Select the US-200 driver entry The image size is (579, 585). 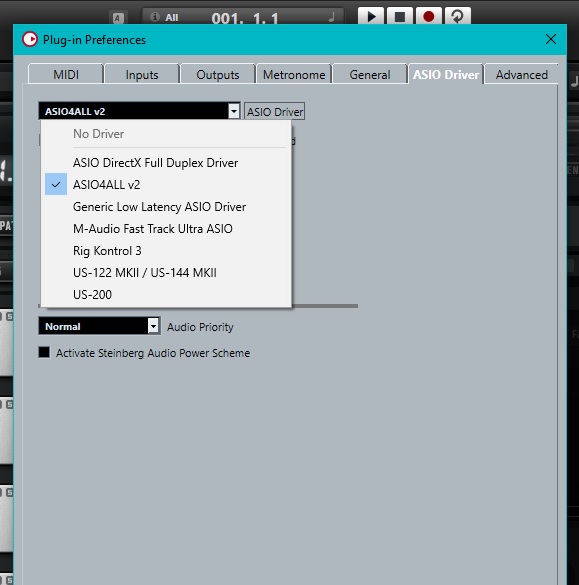click(x=166, y=294)
